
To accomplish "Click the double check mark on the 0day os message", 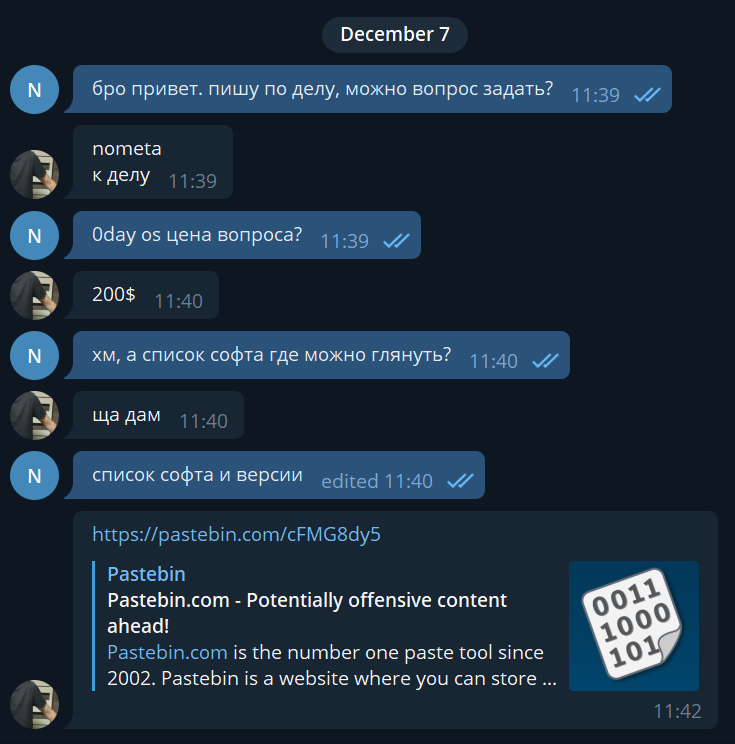I will [396, 241].
